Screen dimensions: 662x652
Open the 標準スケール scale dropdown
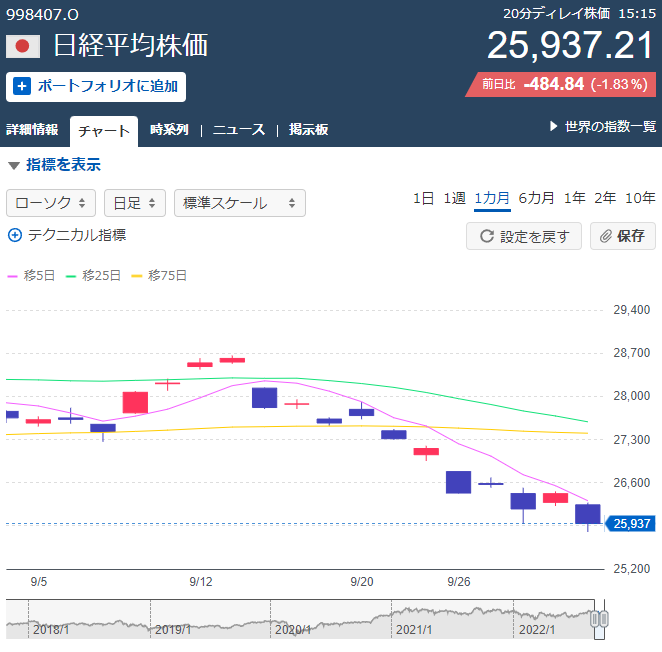[x=240, y=203]
